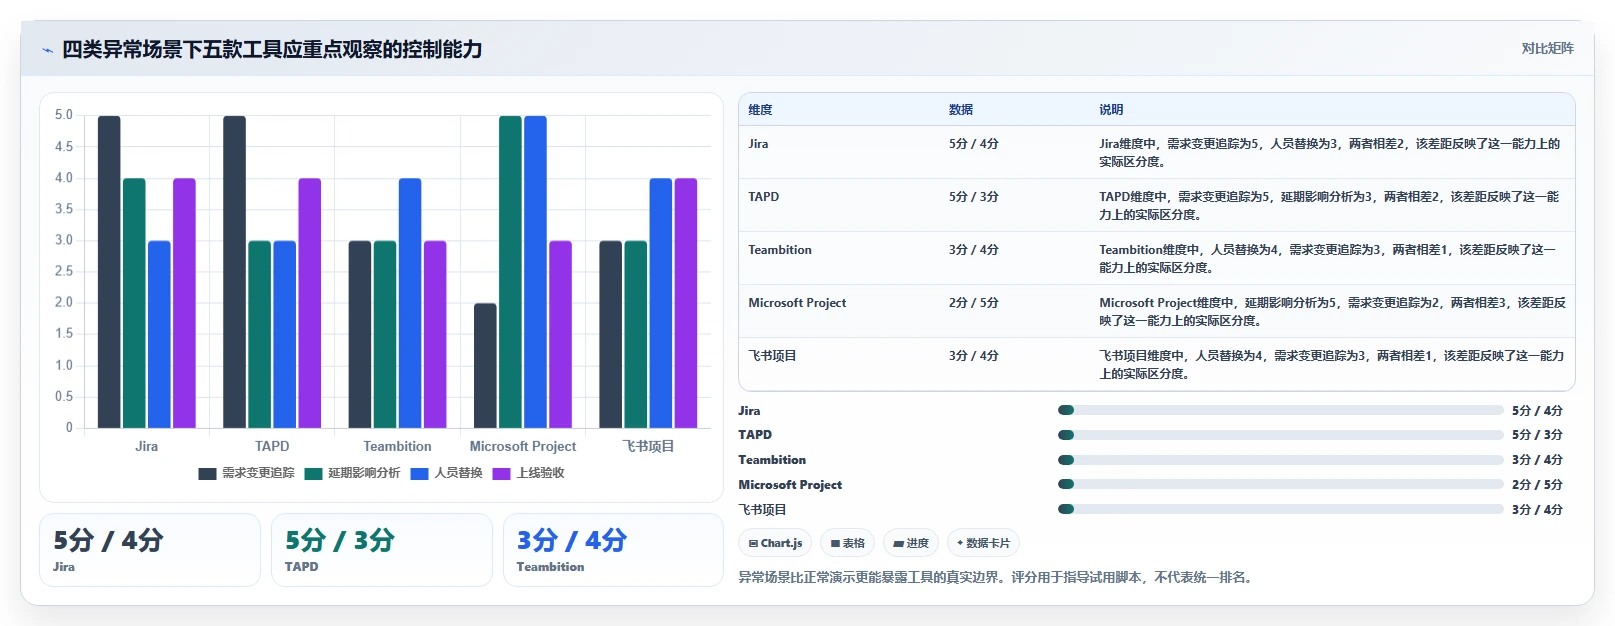Click the purple 上线验收 bar for Microsoft Project
The width and height of the screenshot is (1615, 626).
560,334
